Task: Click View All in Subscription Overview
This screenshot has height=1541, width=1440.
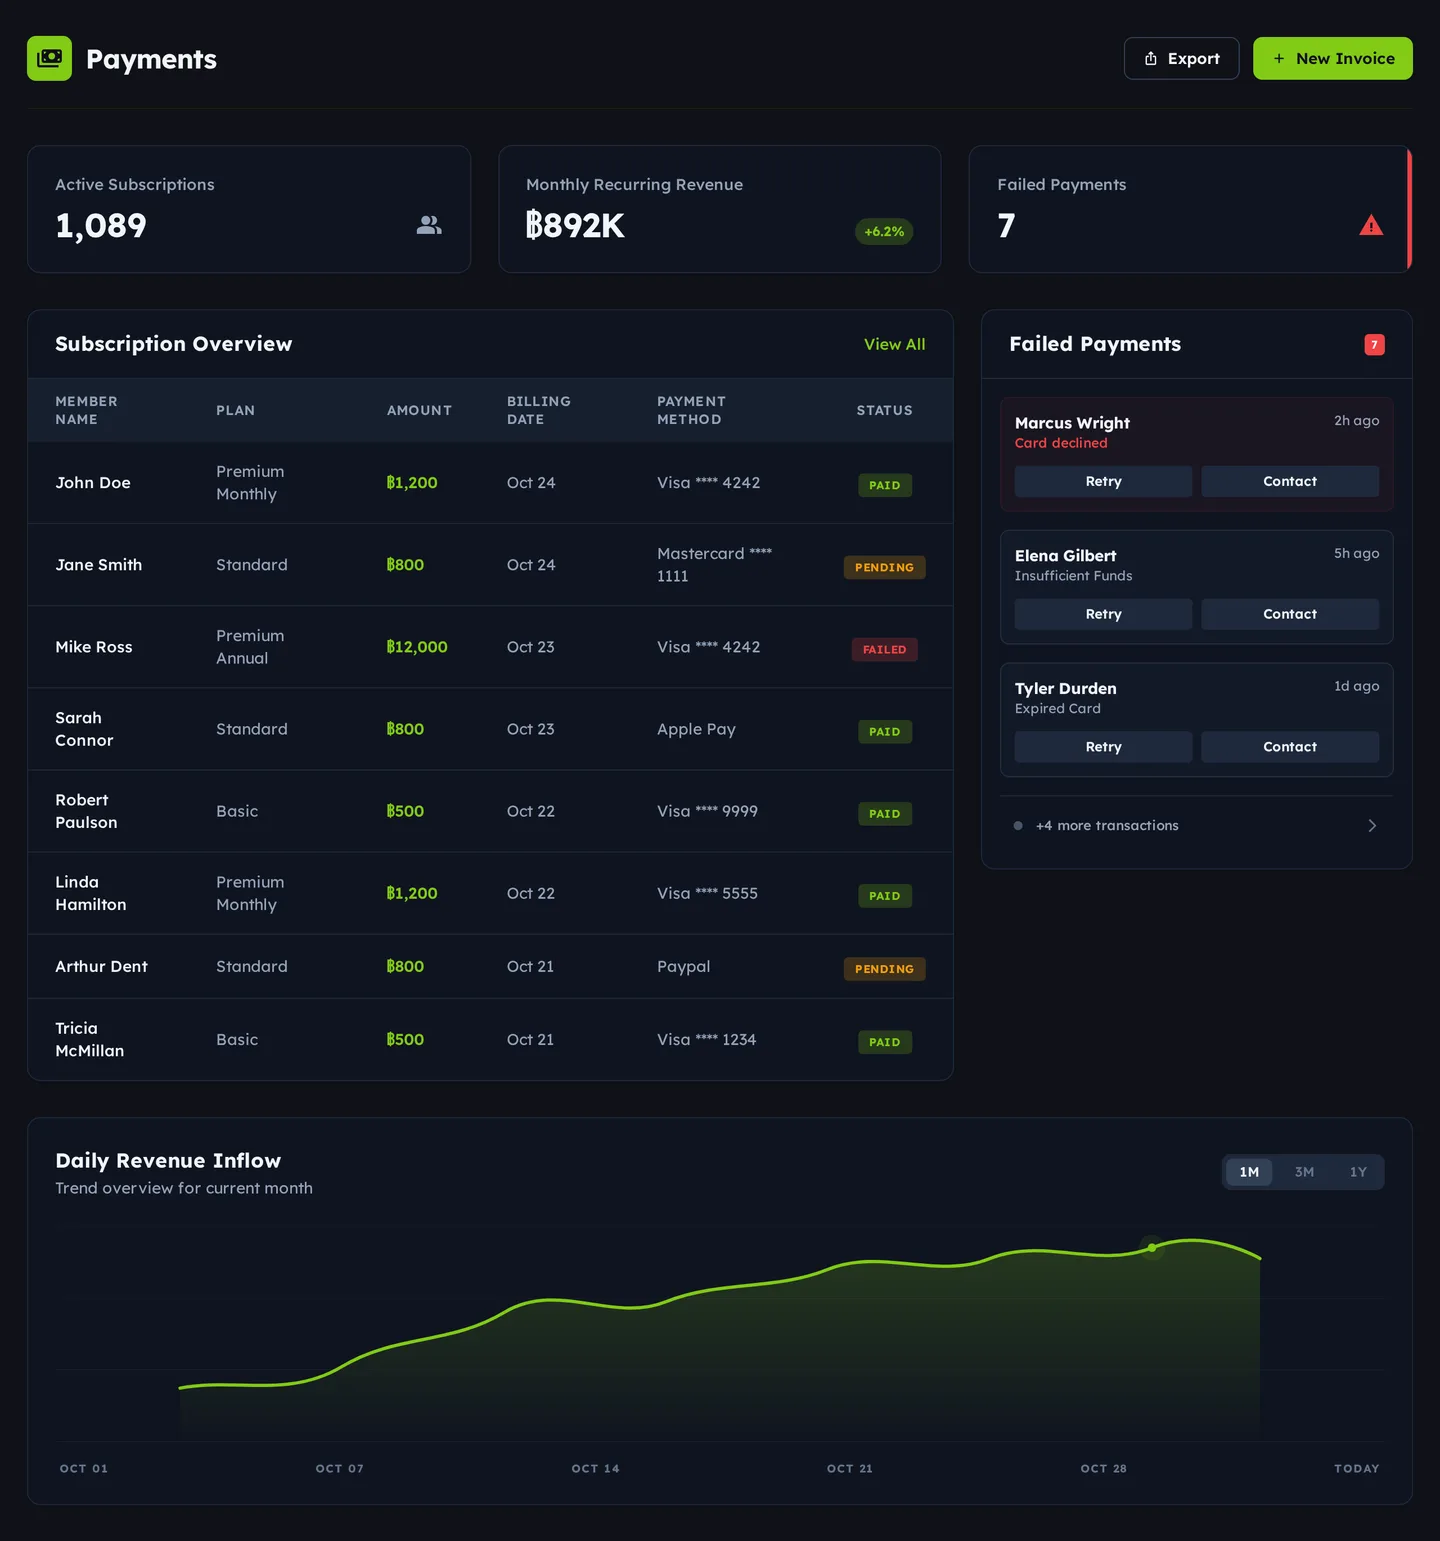Action: 894,344
